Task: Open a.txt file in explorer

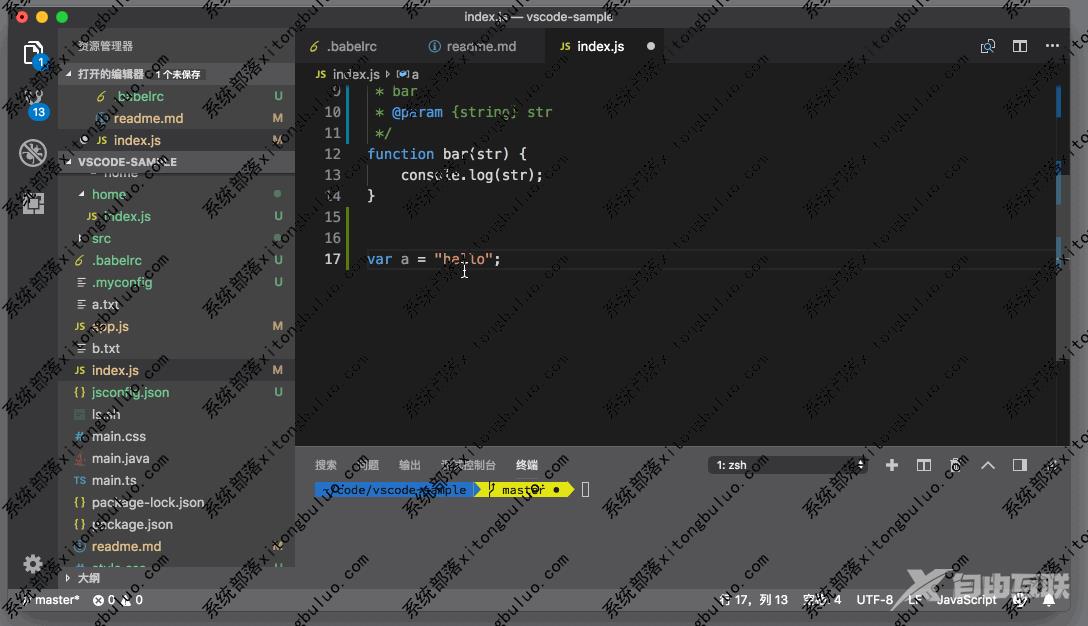Action: pyautogui.click(x=176, y=305)
